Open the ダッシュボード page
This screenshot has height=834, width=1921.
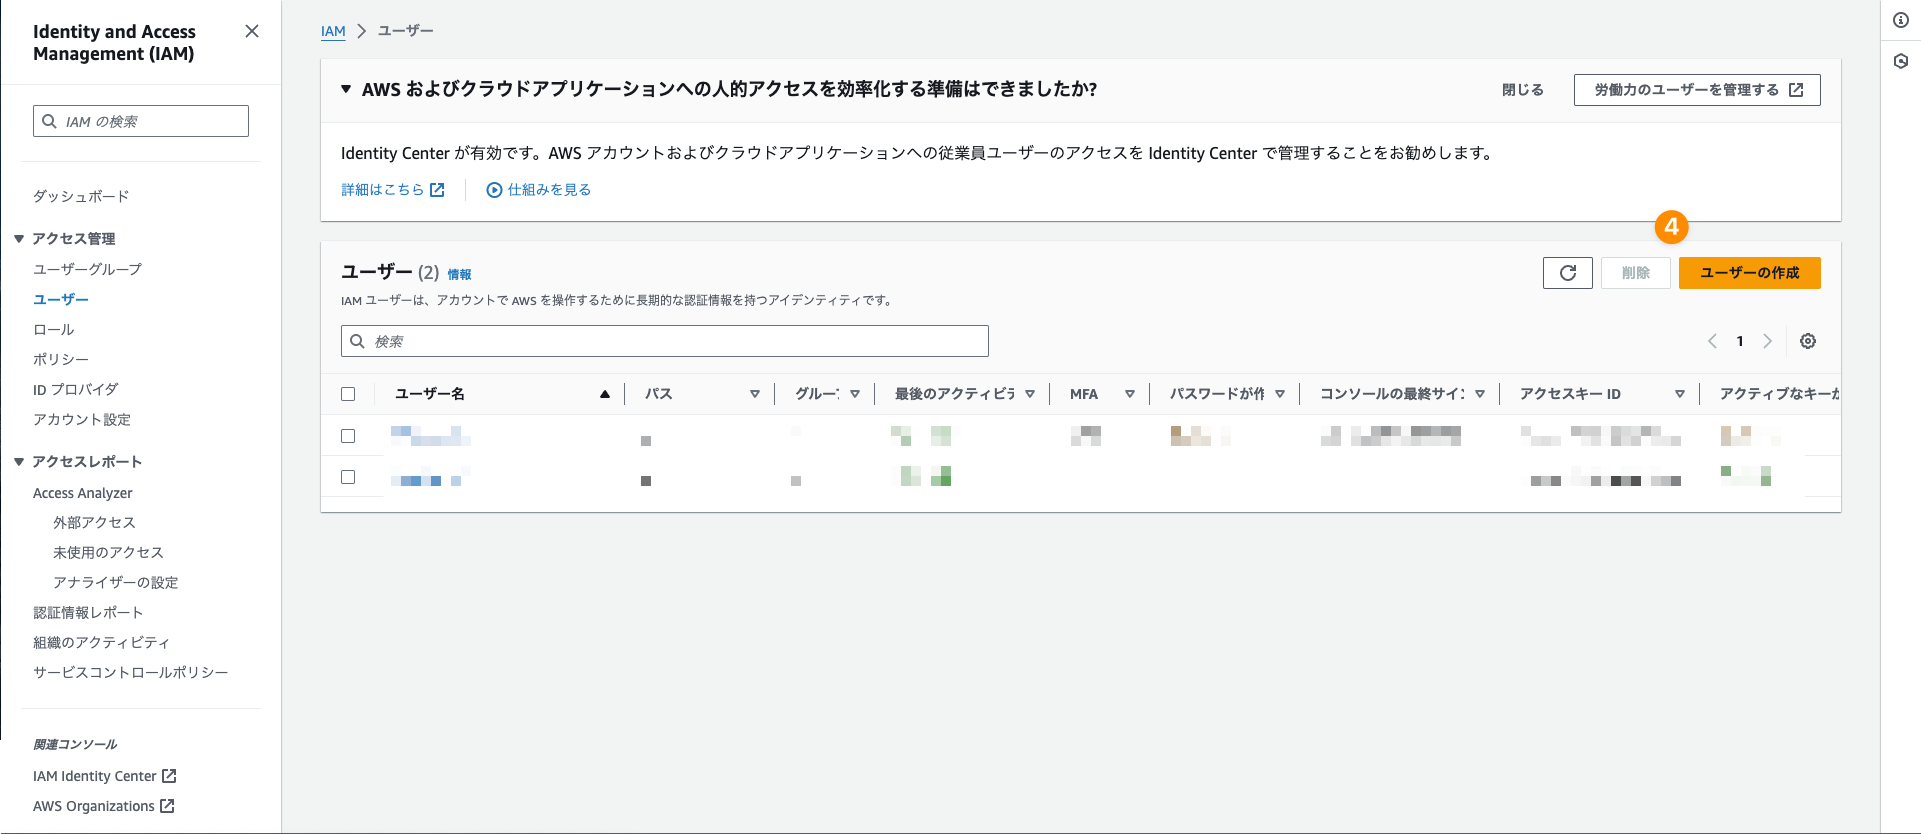click(x=81, y=196)
